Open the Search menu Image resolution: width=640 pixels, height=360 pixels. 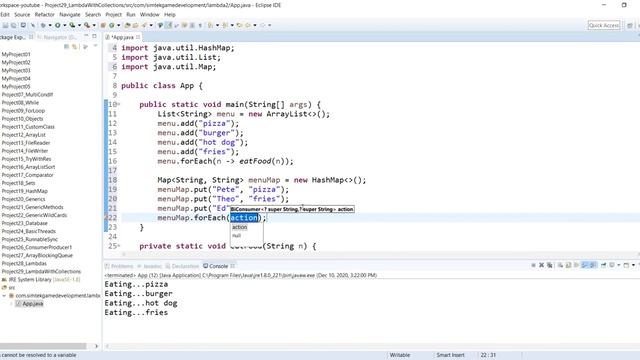pyautogui.click(x=93, y=15)
